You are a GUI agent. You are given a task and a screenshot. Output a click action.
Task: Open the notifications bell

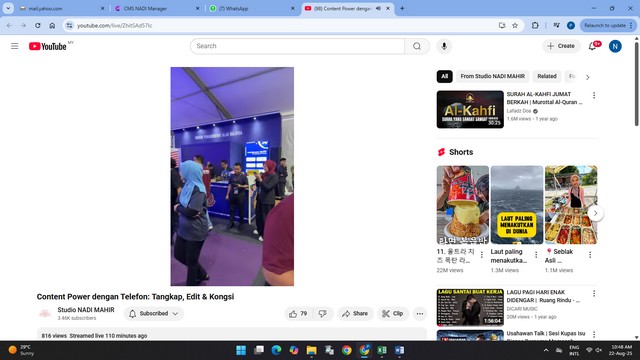(592, 46)
